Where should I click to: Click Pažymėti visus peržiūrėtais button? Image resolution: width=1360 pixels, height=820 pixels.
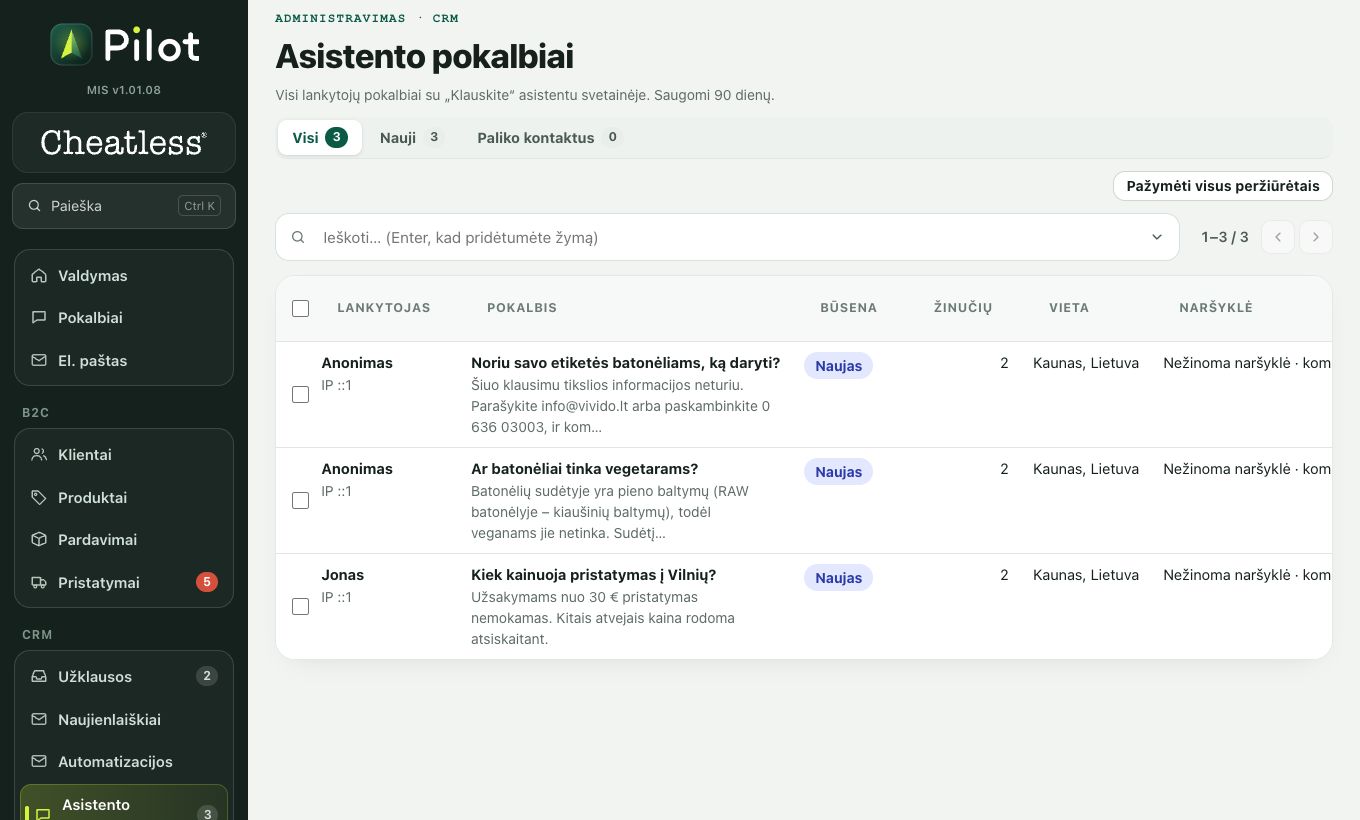point(1223,186)
